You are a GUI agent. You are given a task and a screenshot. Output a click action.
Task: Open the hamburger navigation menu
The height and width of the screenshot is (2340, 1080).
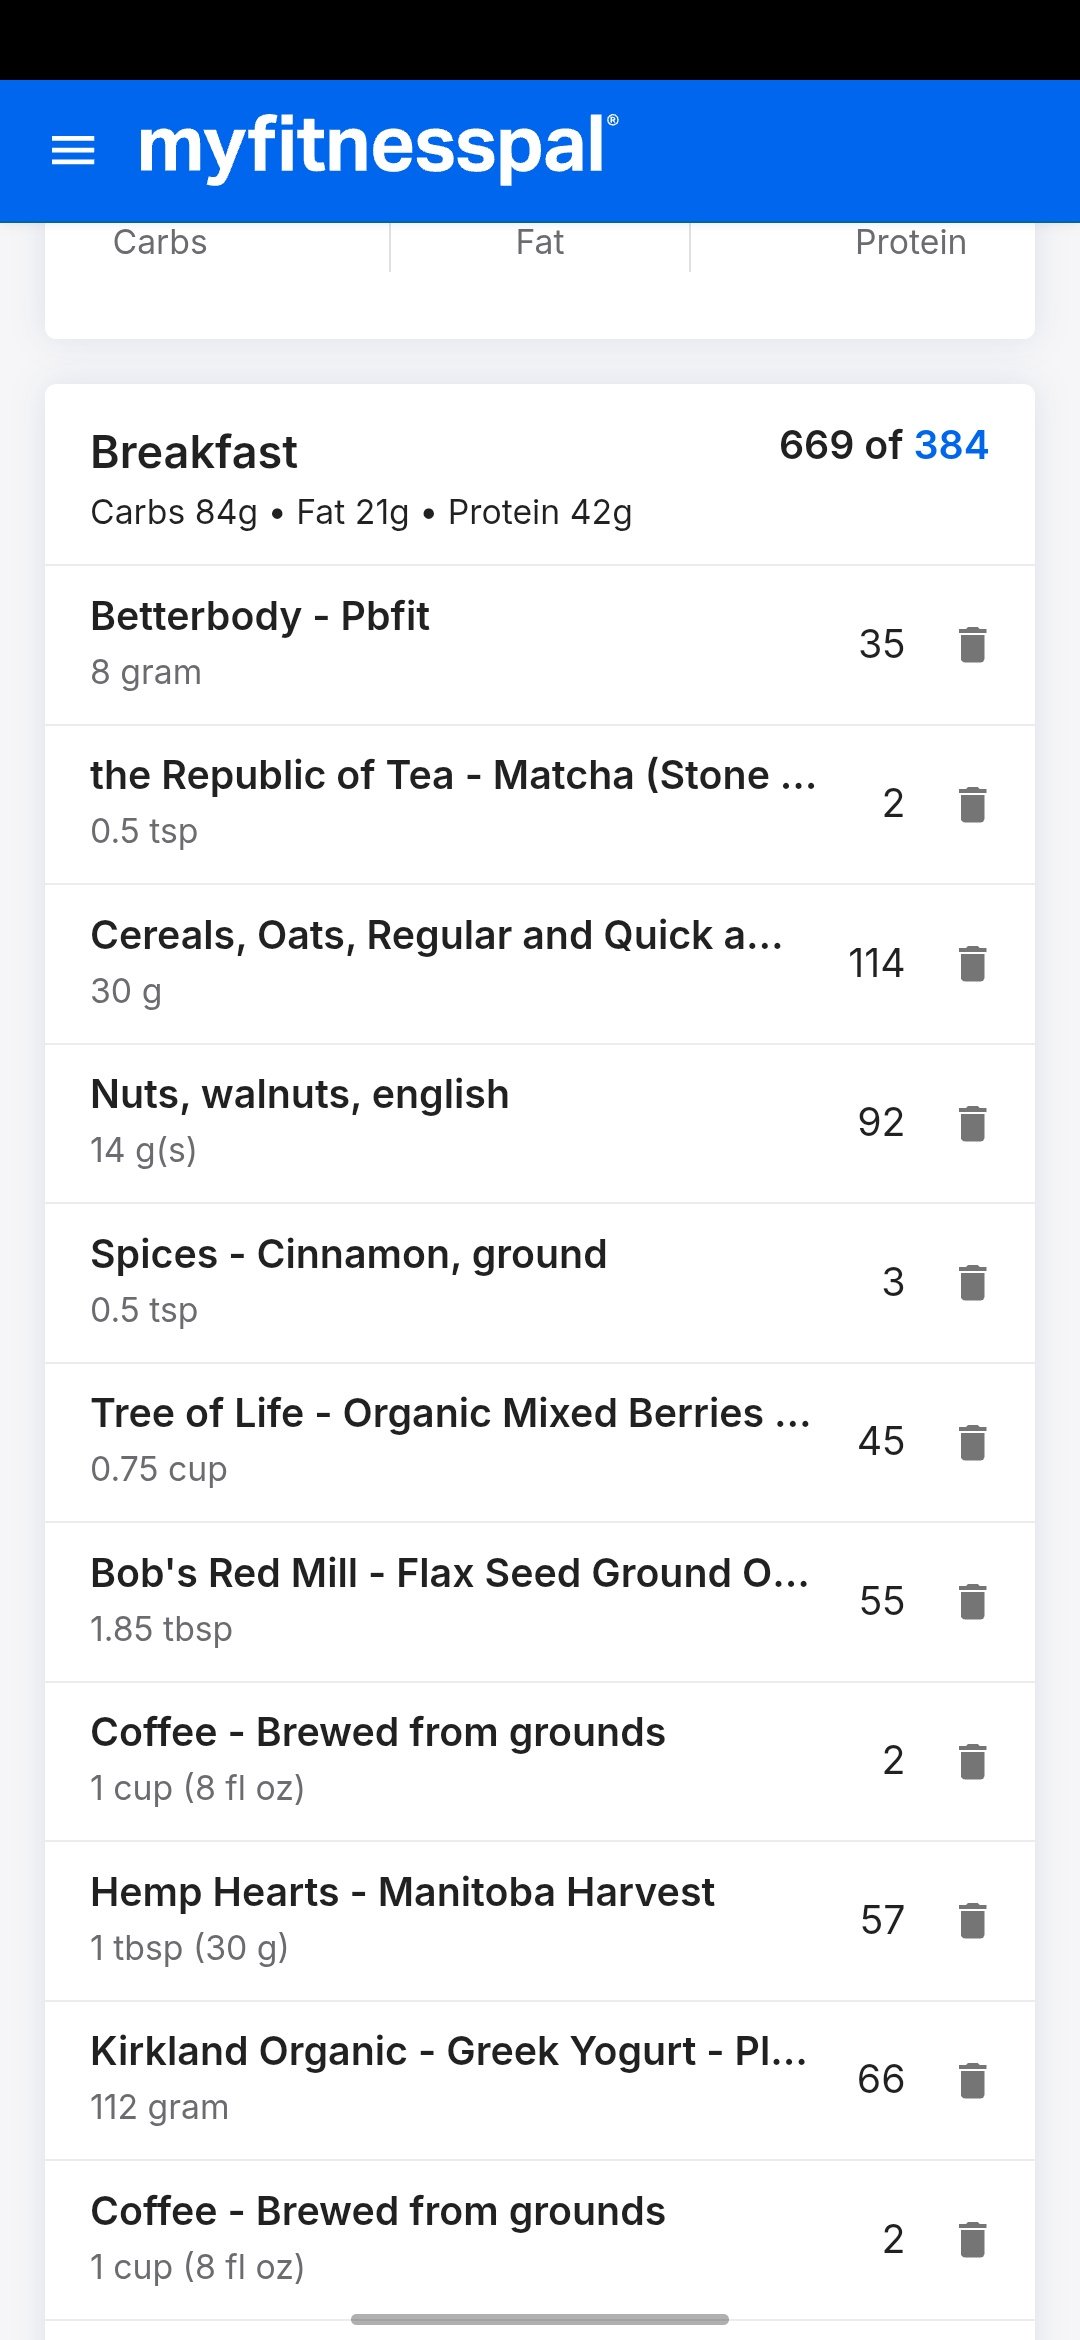tap(73, 151)
